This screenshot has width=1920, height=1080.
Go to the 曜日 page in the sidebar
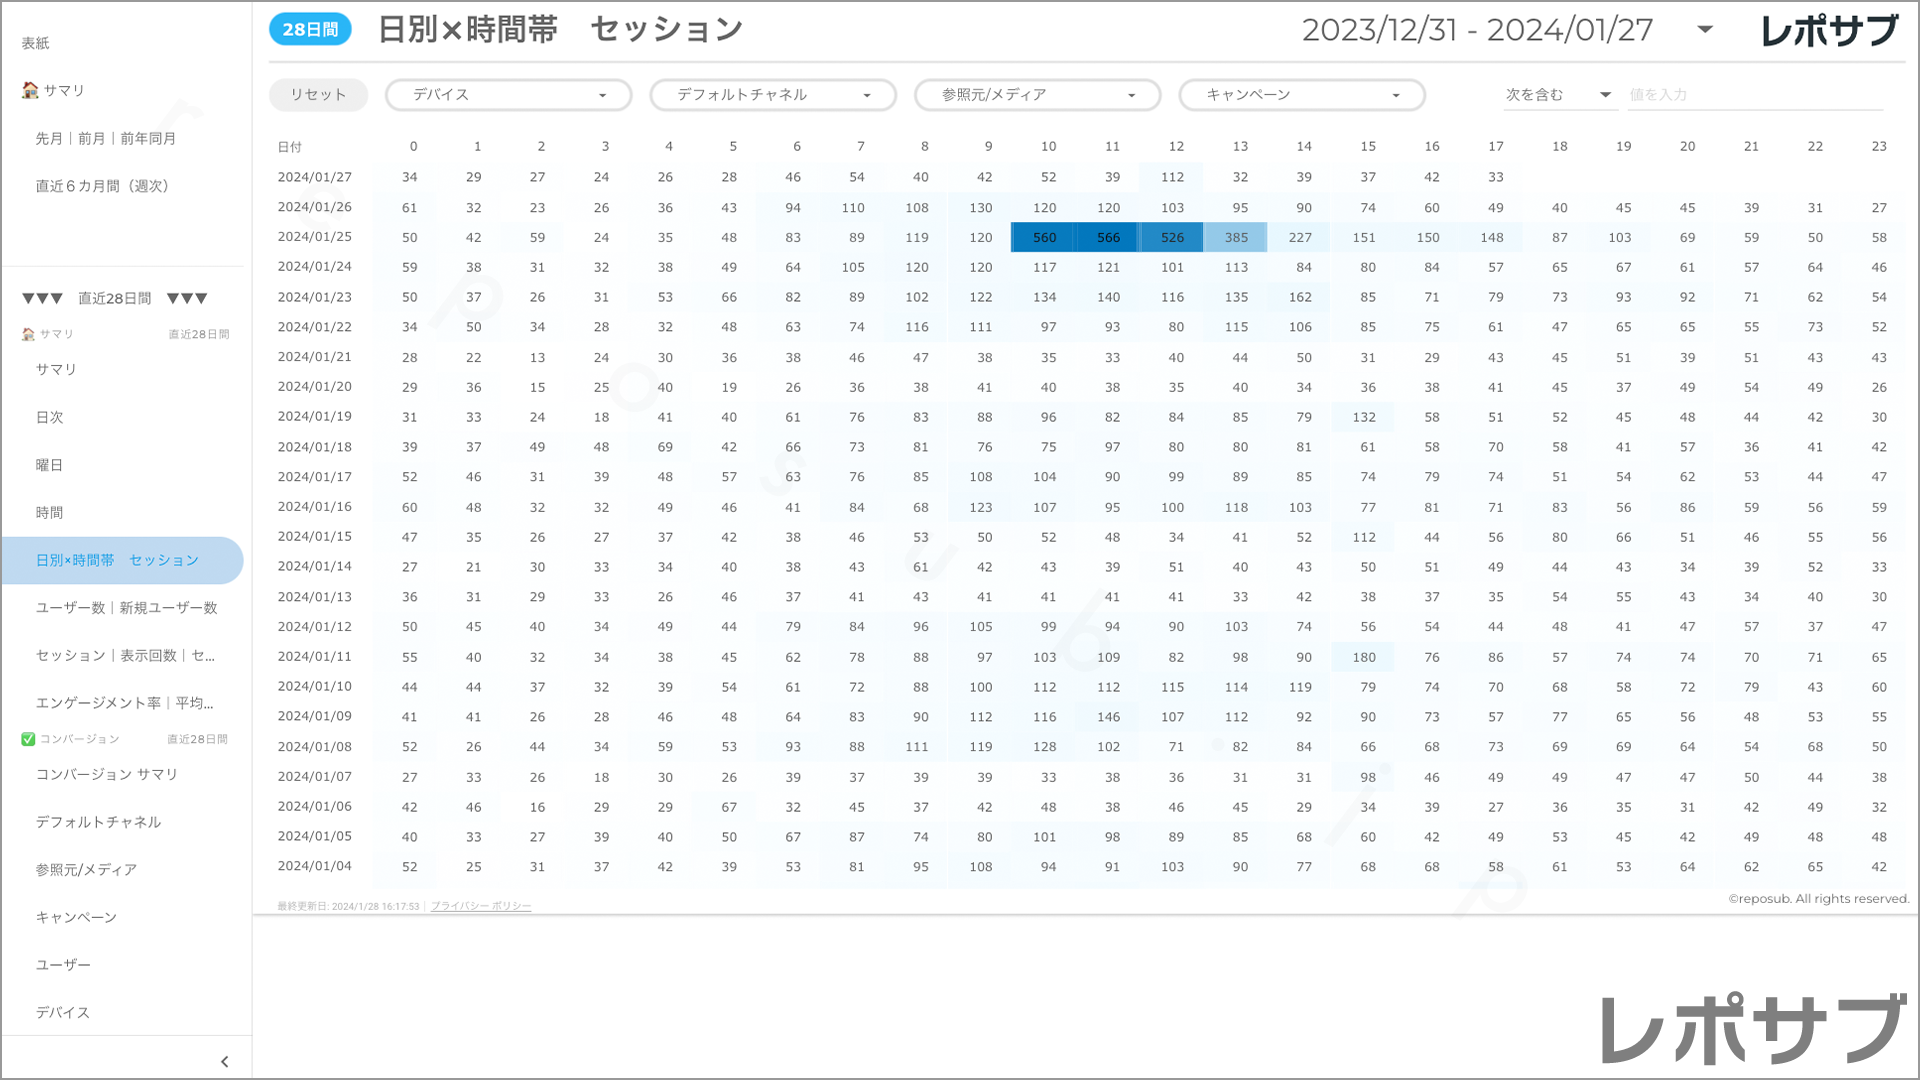coord(50,465)
